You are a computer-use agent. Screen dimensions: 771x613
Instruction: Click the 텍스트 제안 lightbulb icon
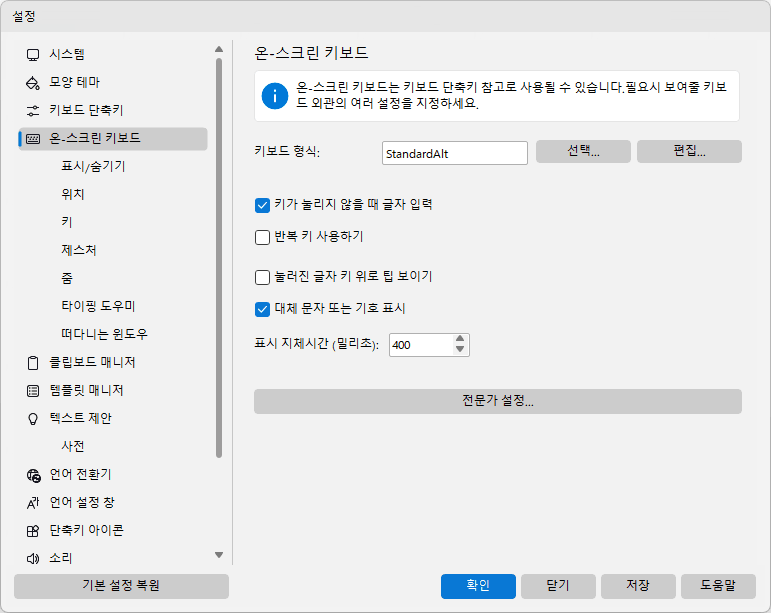pos(33,419)
